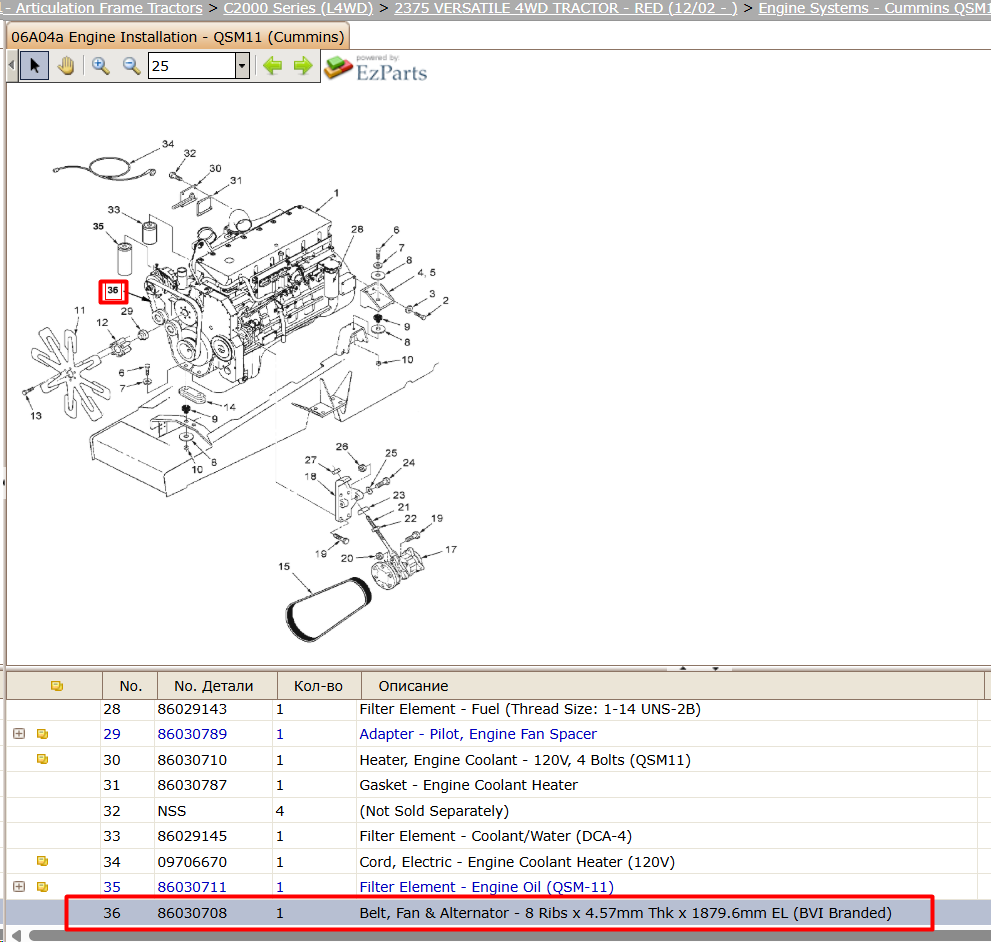Click the zoom value field showing 25
This screenshot has height=942, width=991.
tap(192, 66)
